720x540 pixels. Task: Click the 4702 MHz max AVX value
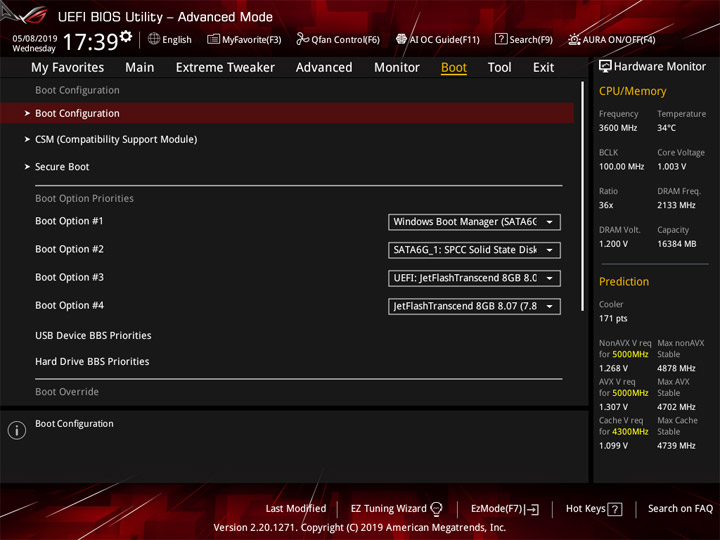(x=676, y=407)
